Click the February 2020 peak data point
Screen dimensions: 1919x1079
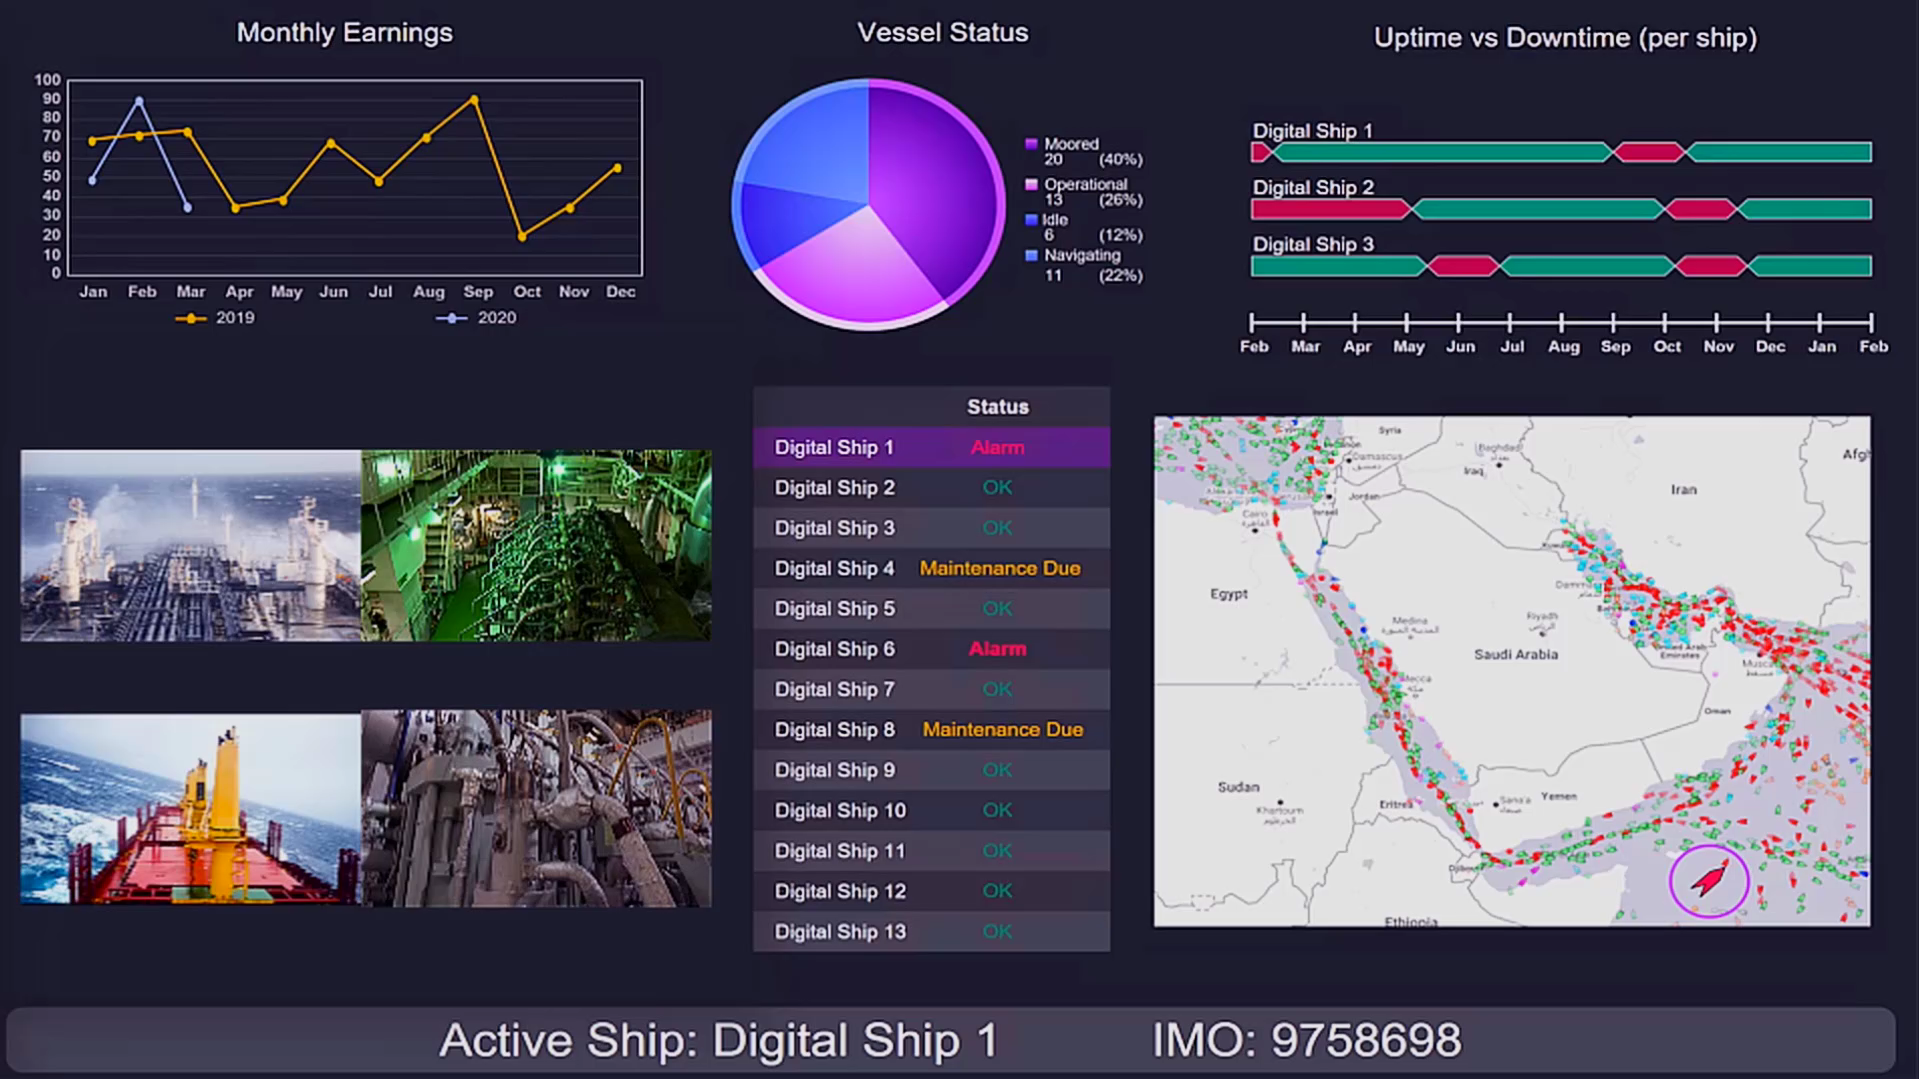pos(139,101)
